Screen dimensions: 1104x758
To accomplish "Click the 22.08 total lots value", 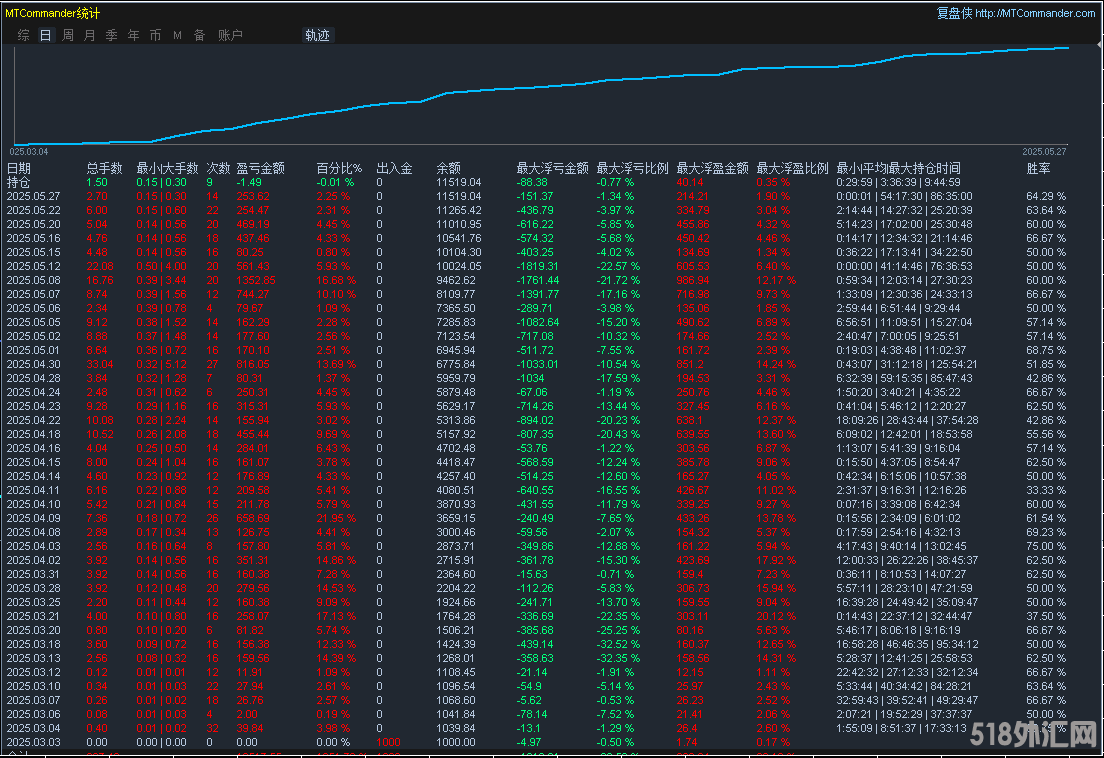I will (100, 266).
